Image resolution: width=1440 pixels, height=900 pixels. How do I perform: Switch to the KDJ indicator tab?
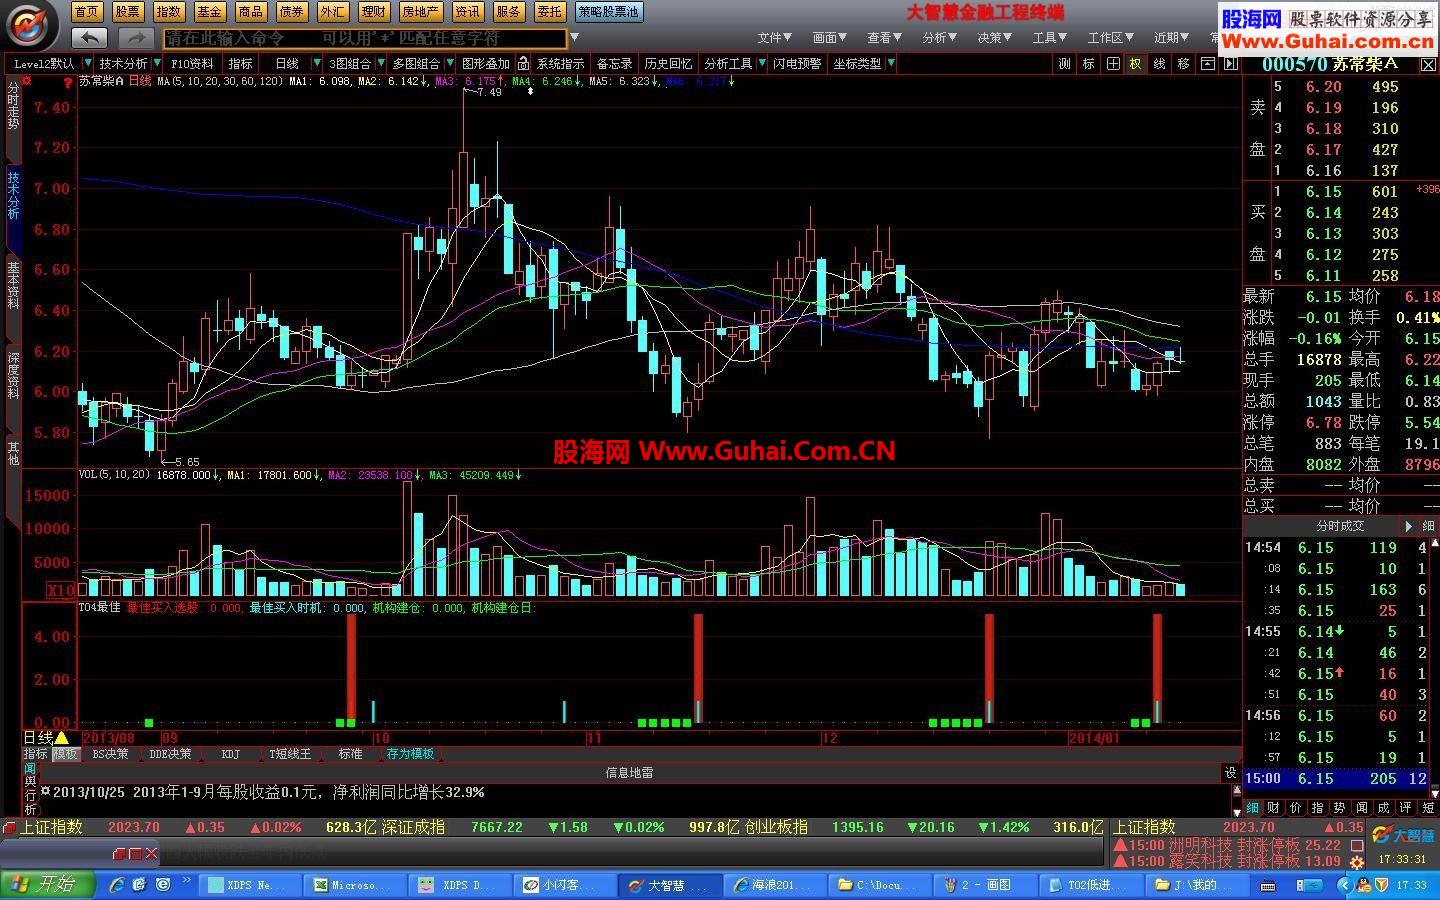230,754
